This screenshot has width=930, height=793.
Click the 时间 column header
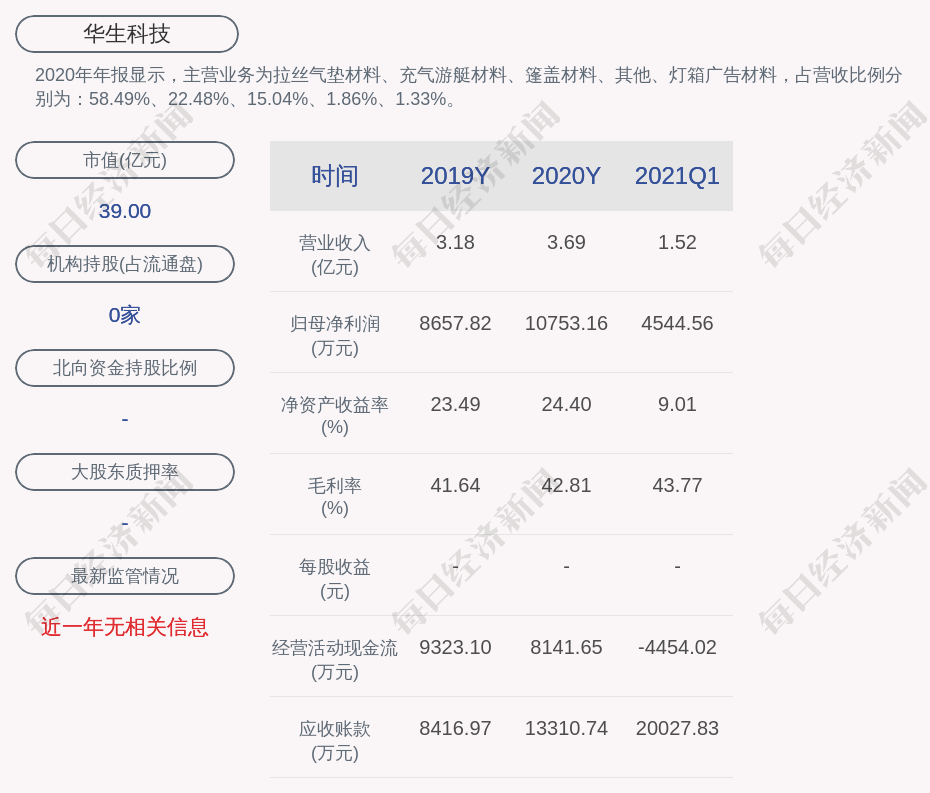pos(335,176)
